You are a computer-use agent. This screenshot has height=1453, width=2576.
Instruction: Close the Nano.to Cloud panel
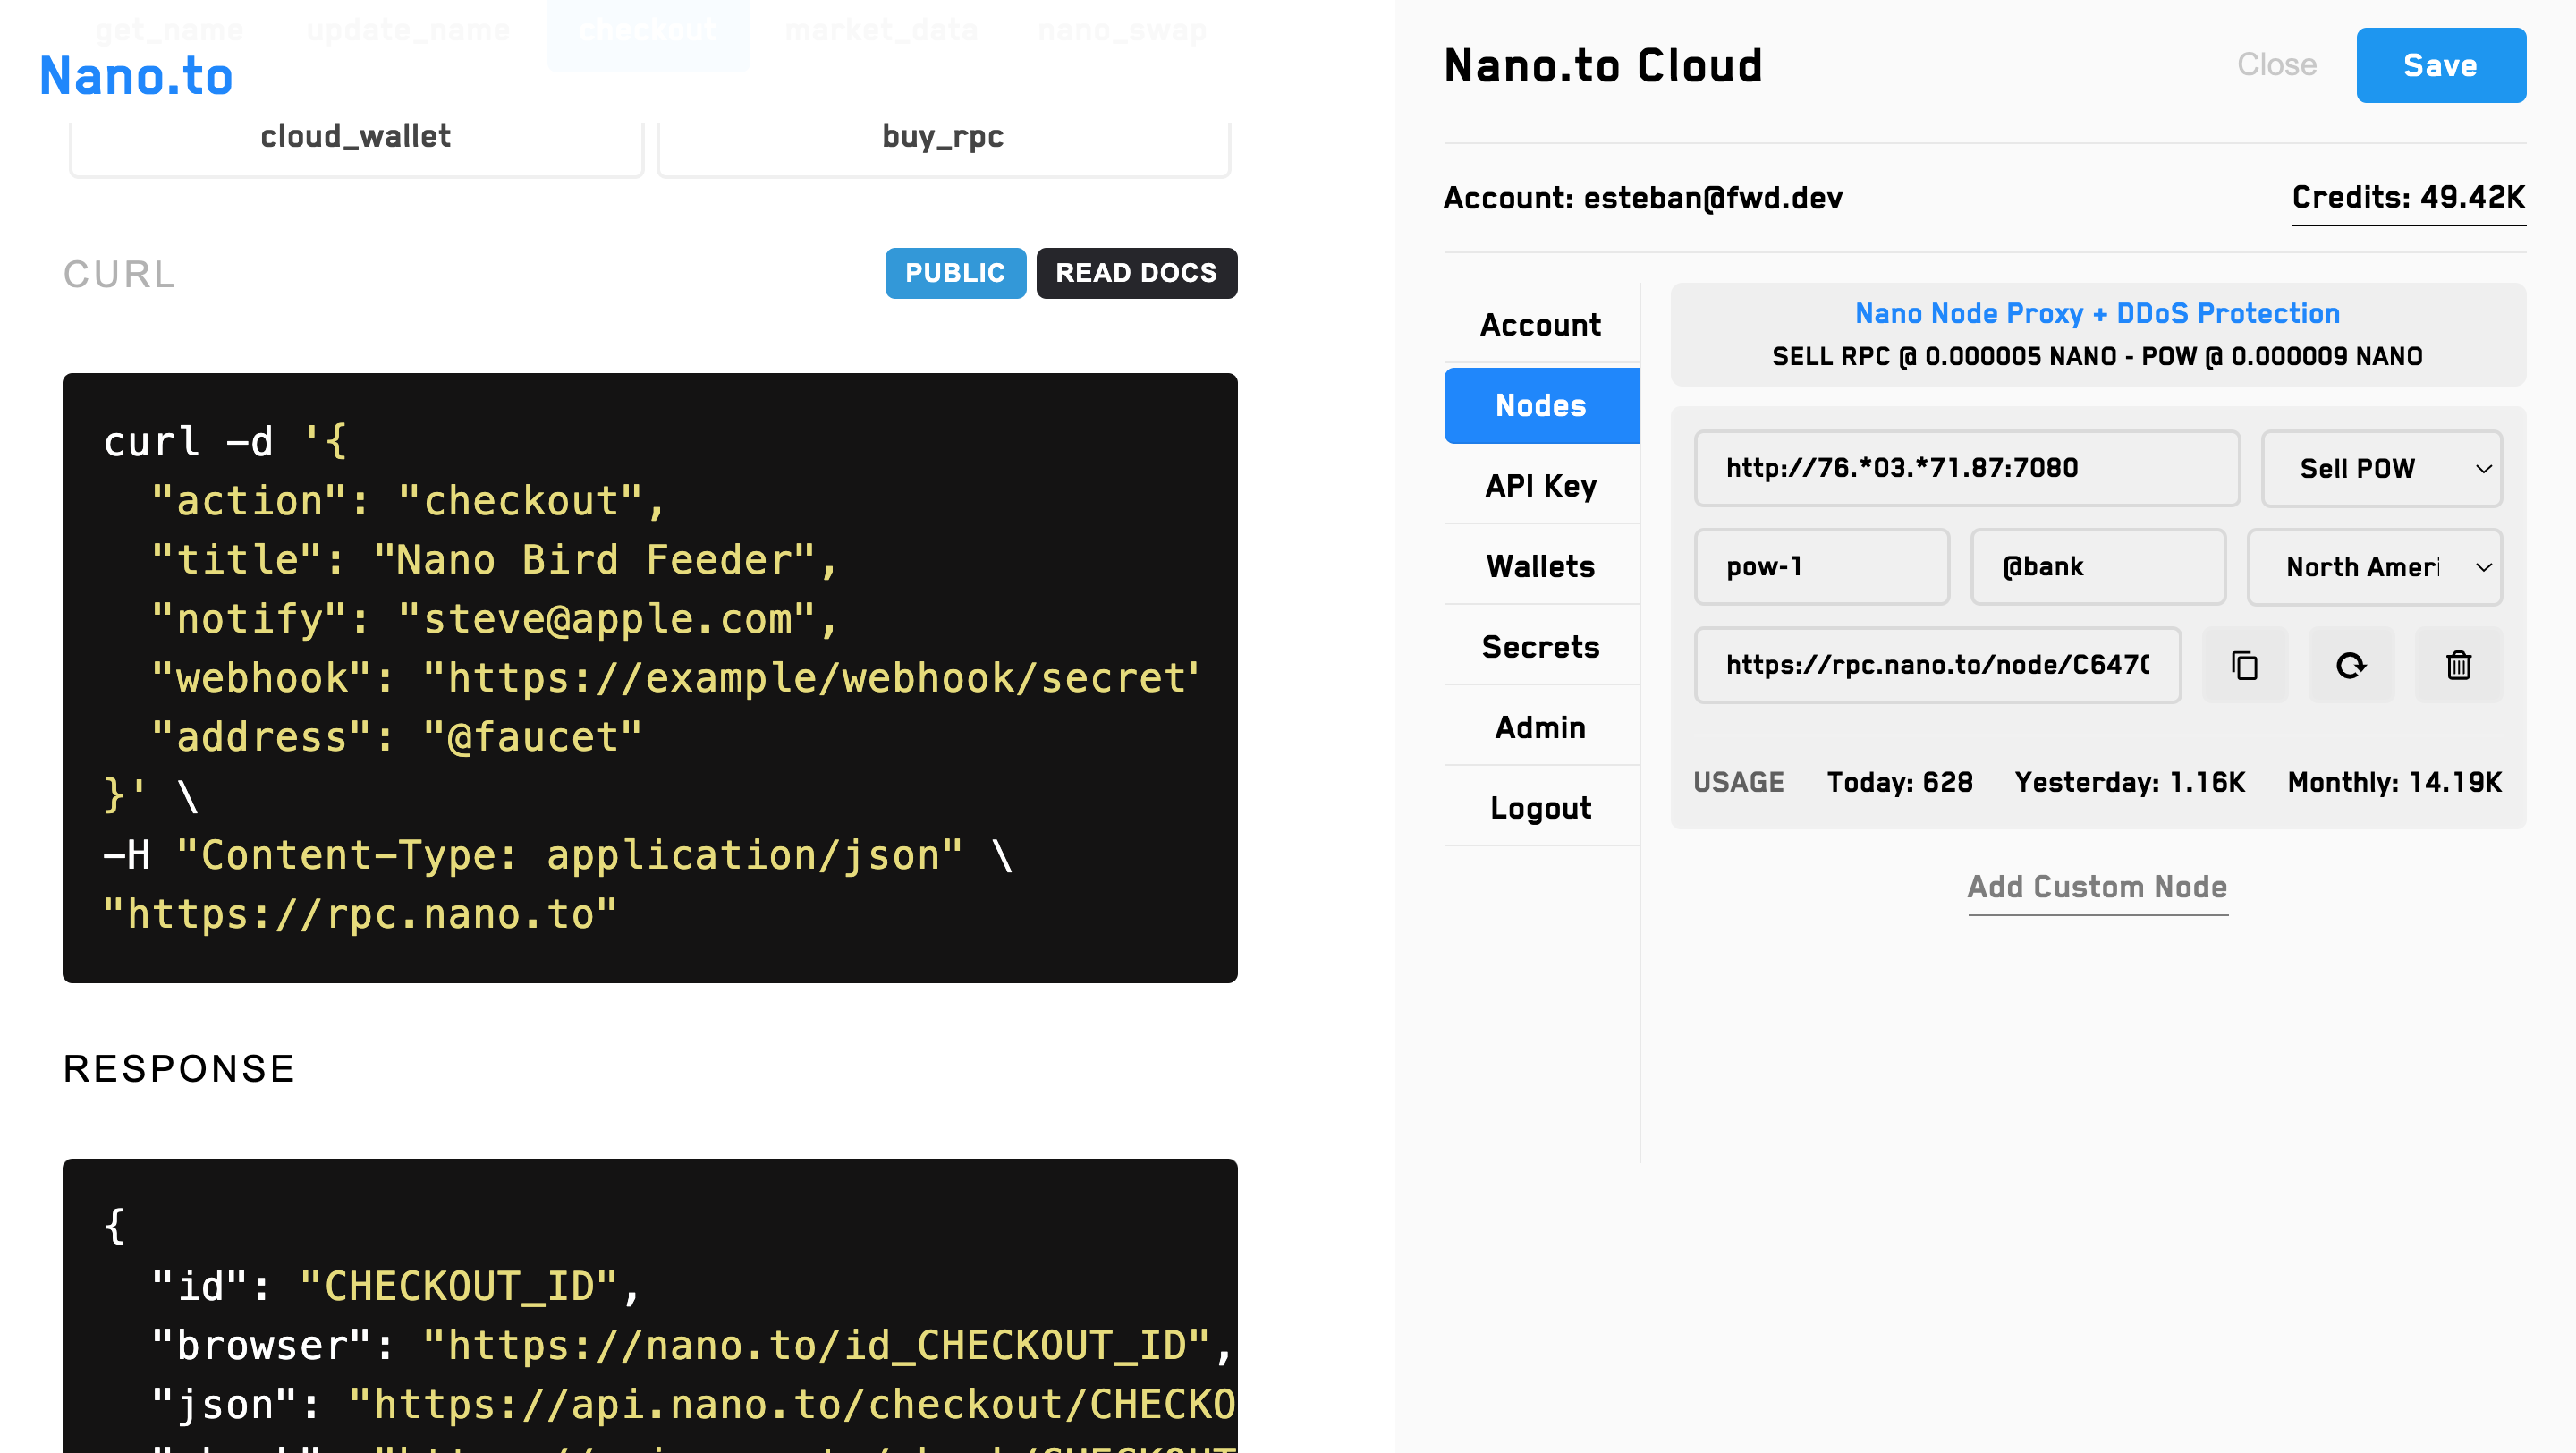click(2276, 65)
